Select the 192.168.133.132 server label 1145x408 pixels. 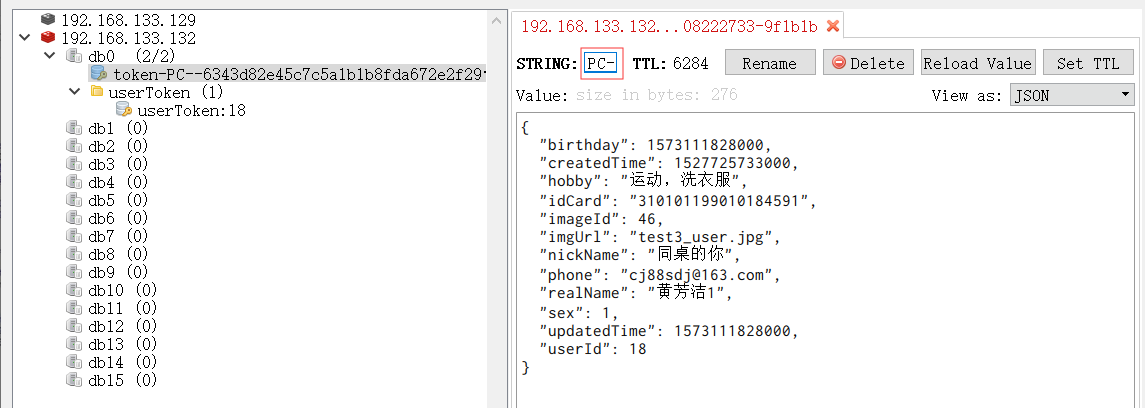pos(129,37)
